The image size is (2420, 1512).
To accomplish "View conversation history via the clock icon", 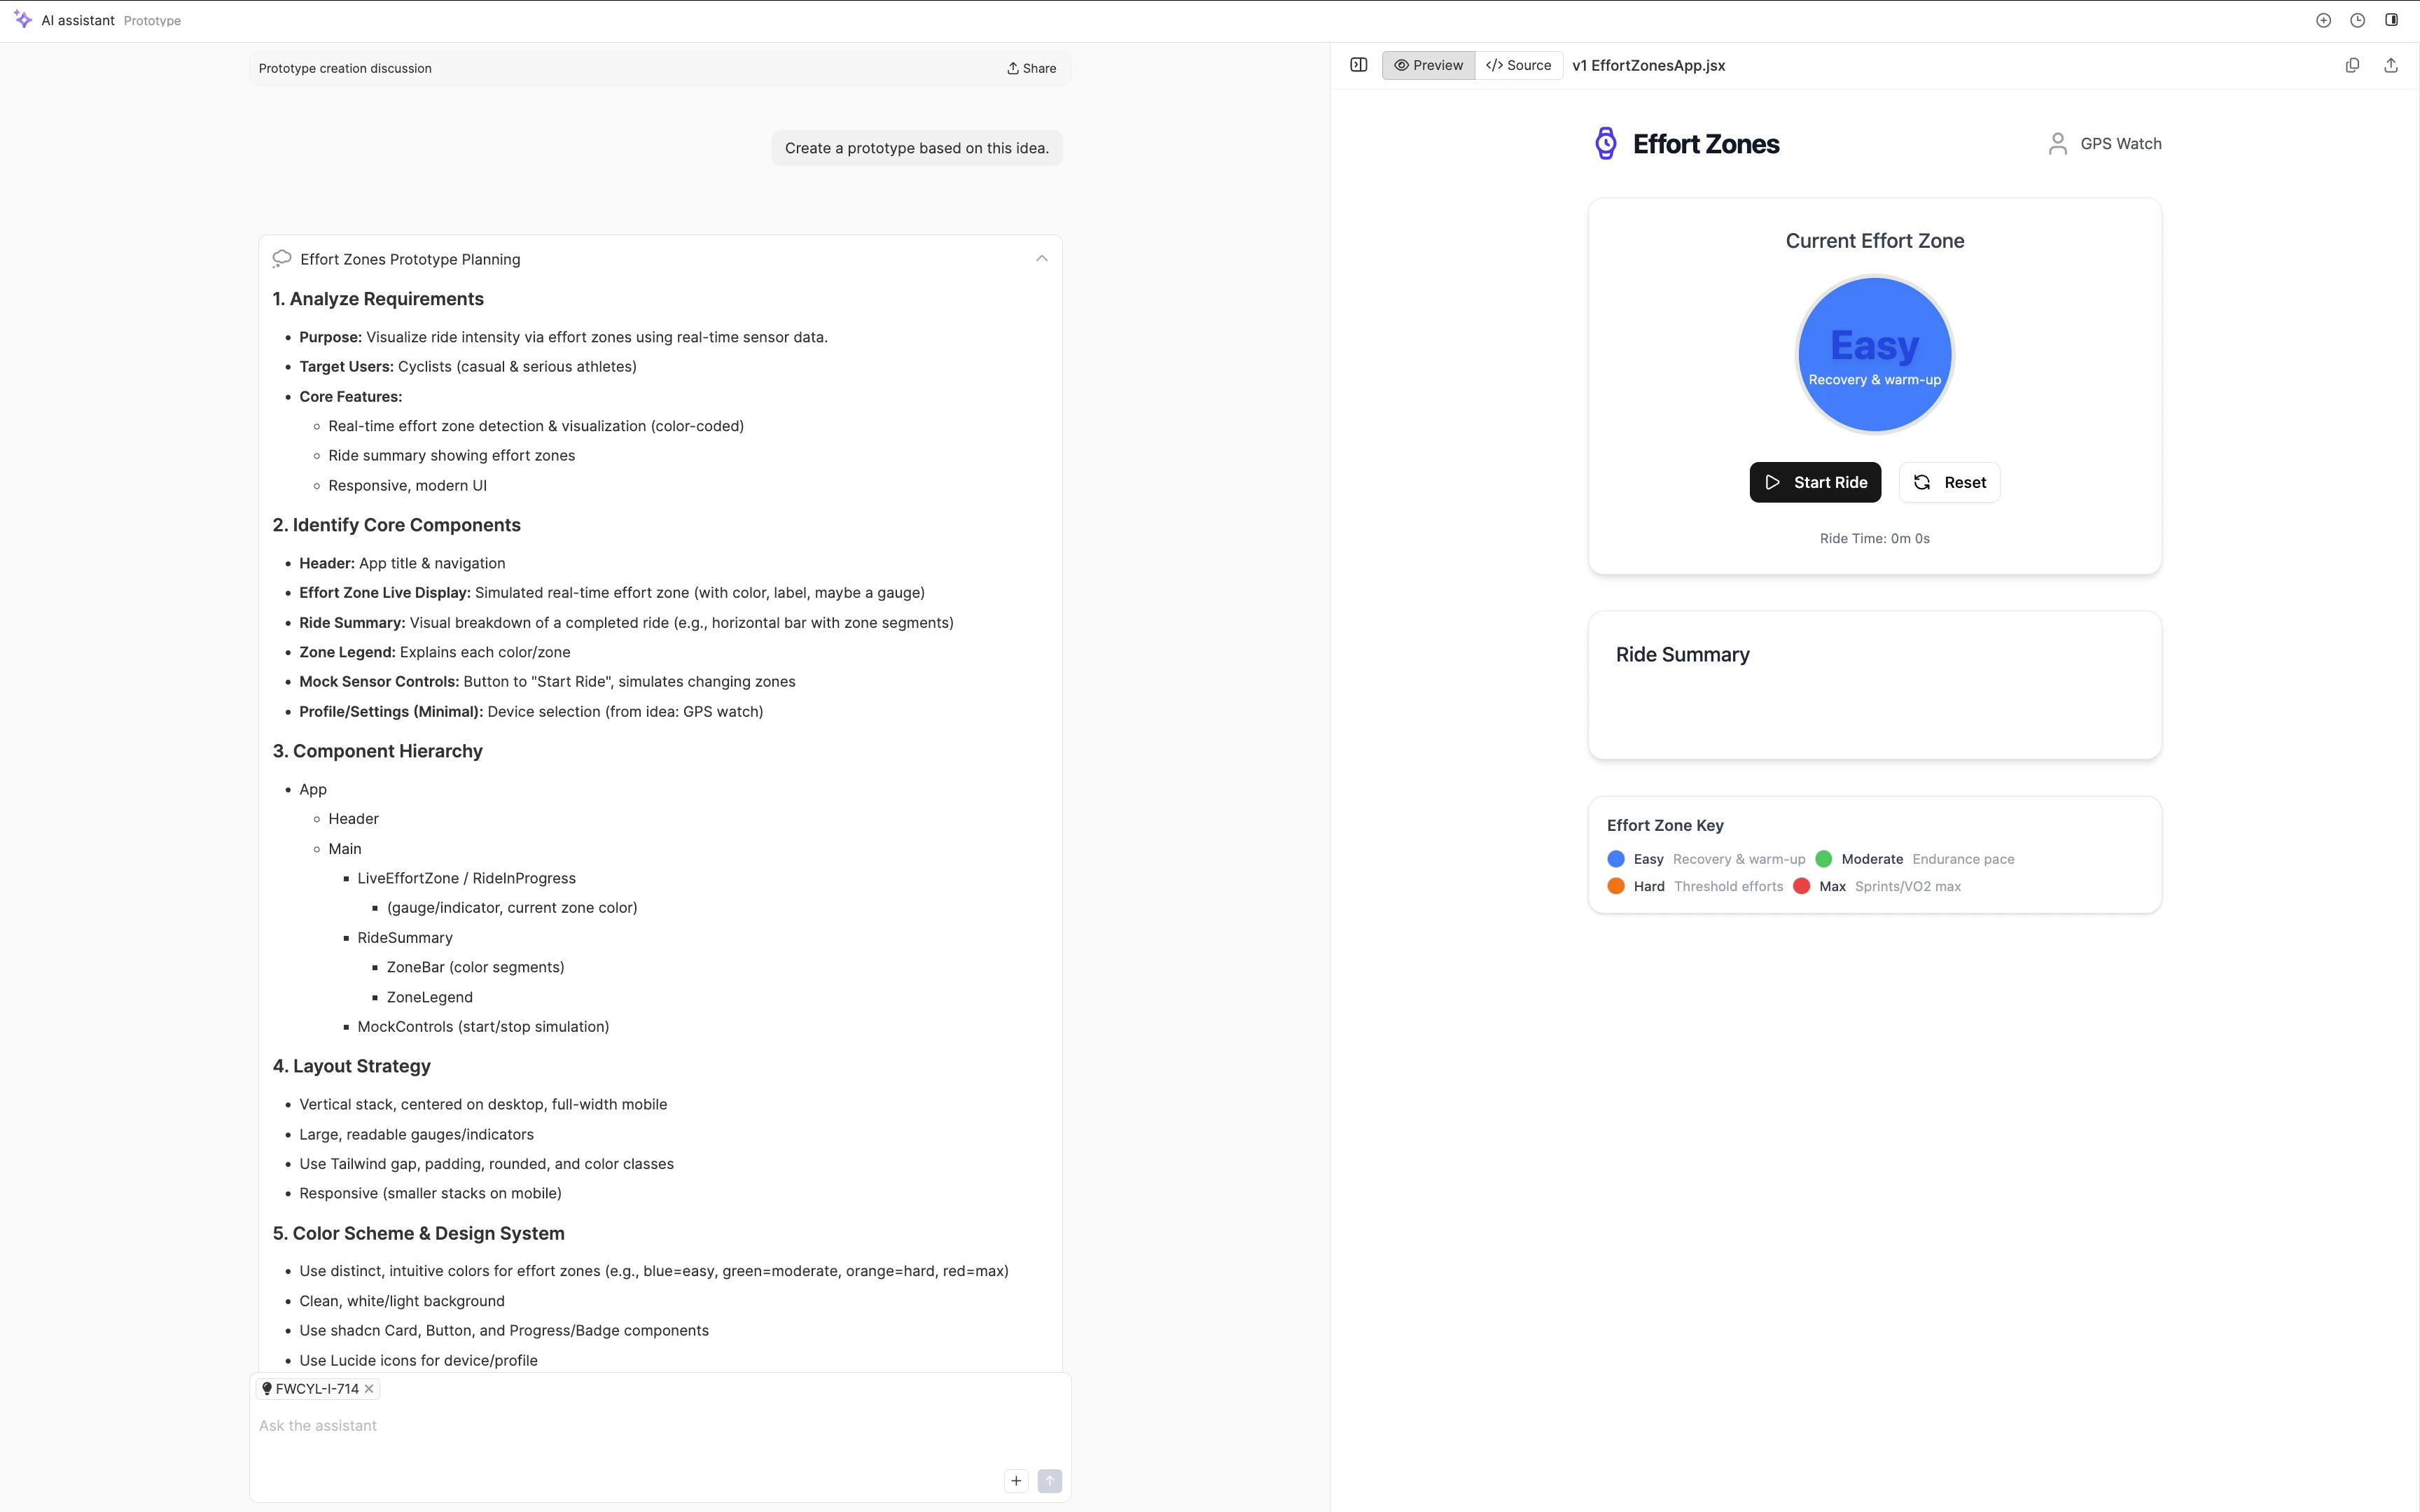I will [x=2357, y=20].
